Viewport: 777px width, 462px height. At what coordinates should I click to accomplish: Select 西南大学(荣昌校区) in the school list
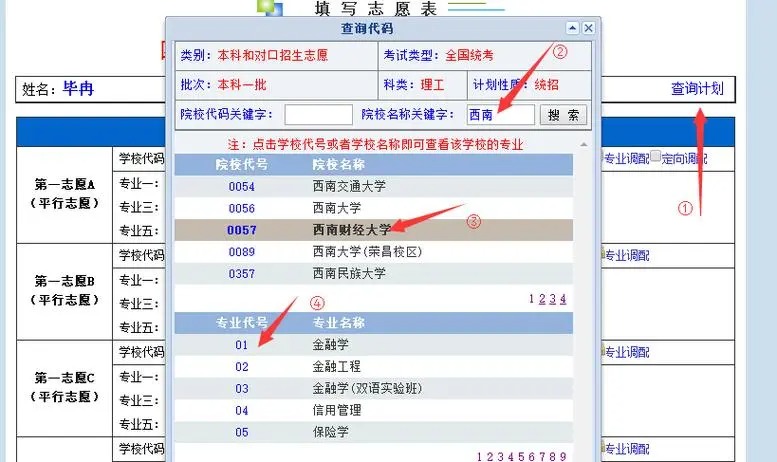[x=367, y=252]
